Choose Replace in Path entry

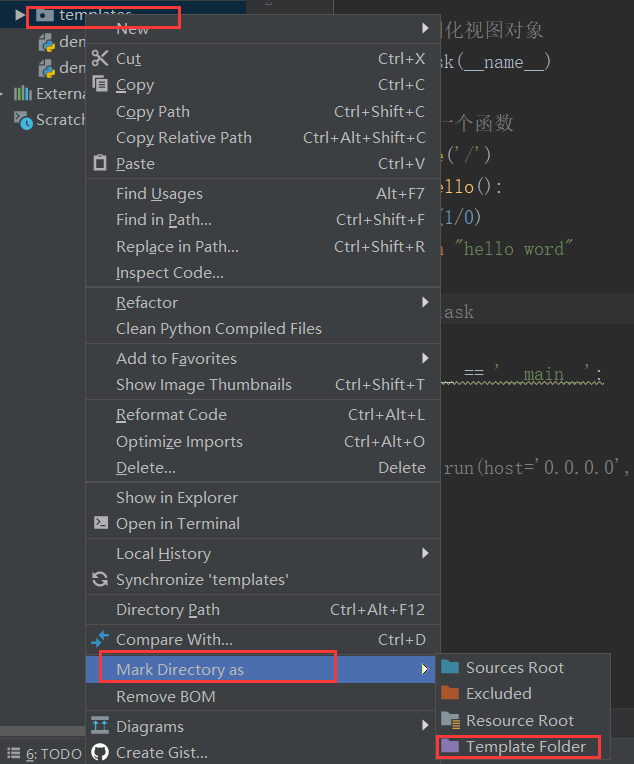pyautogui.click(x=263, y=247)
